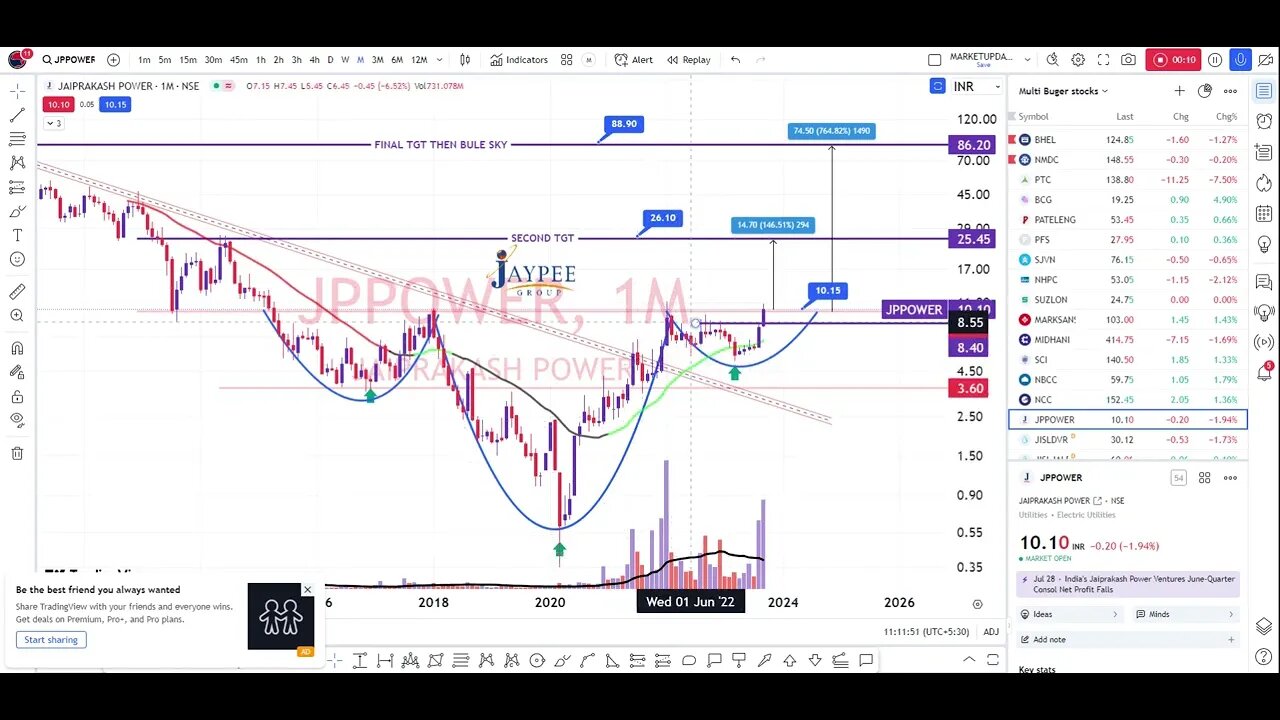
Task: Select the crosshair cursor tool in left toolbar
Action: (x=17, y=90)
